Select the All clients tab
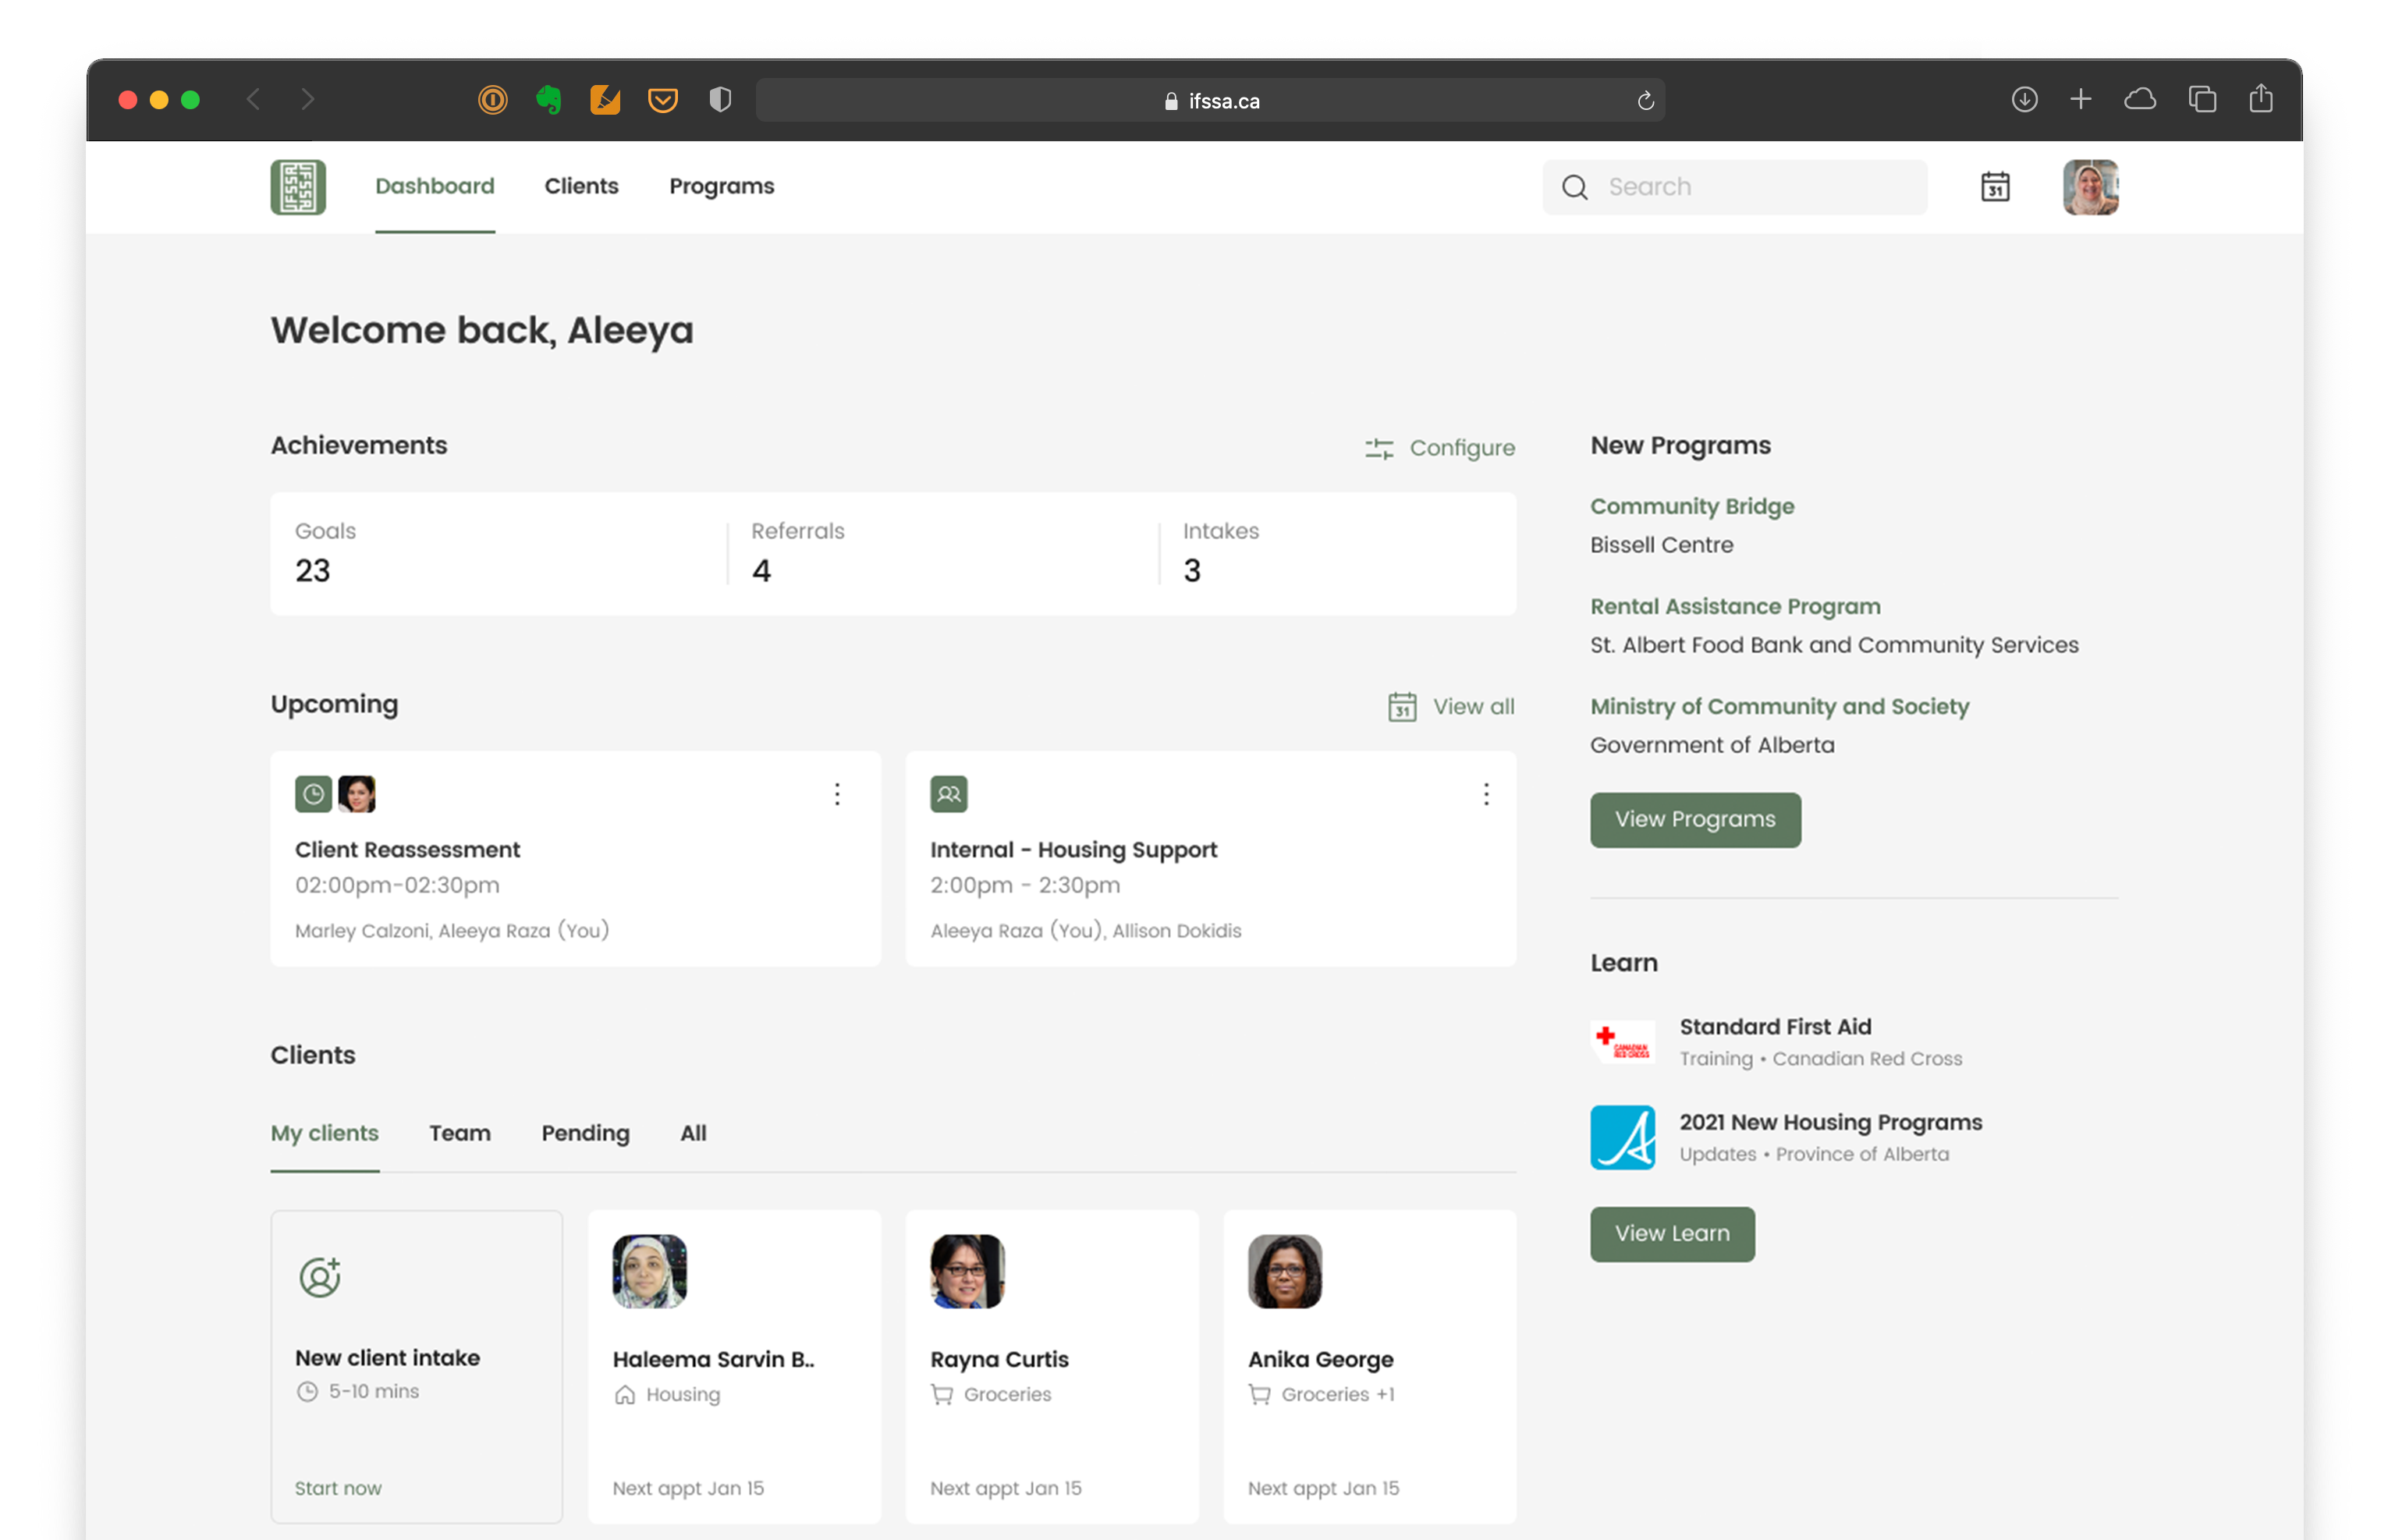 (x=693, y=1133)
